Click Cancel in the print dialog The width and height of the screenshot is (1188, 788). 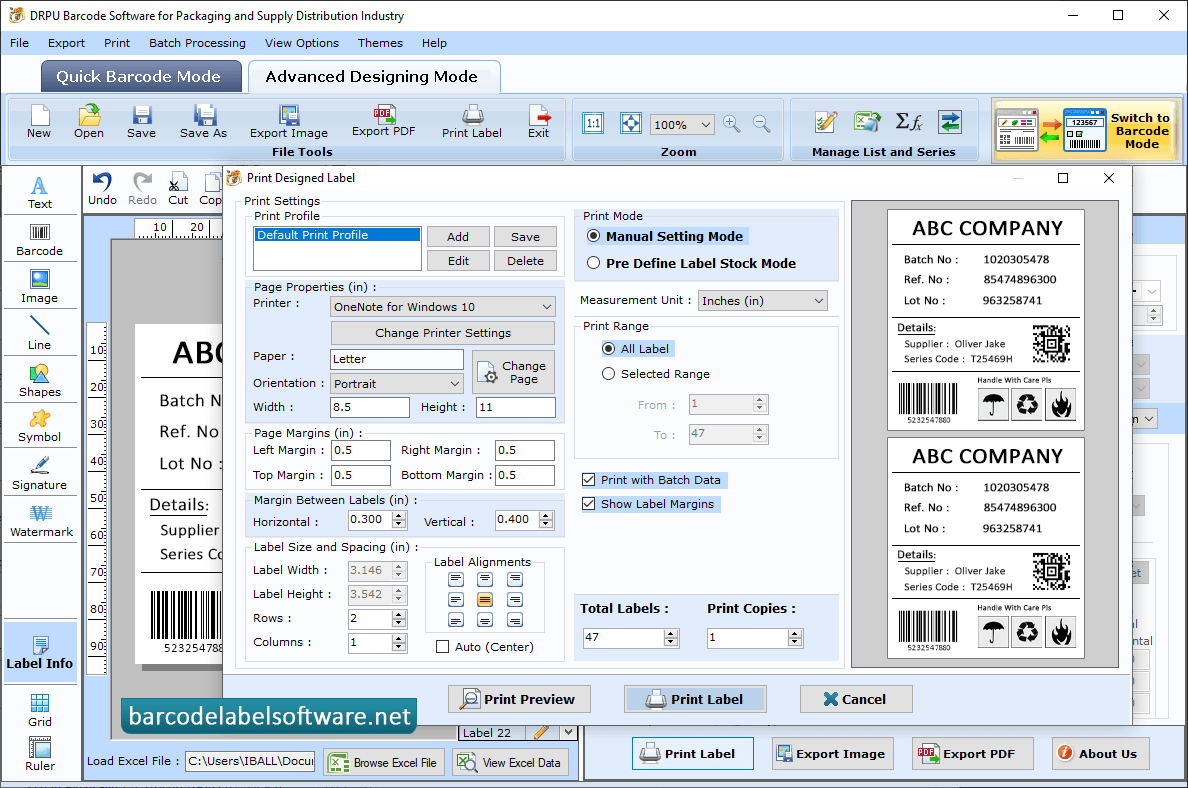point(855,699)
